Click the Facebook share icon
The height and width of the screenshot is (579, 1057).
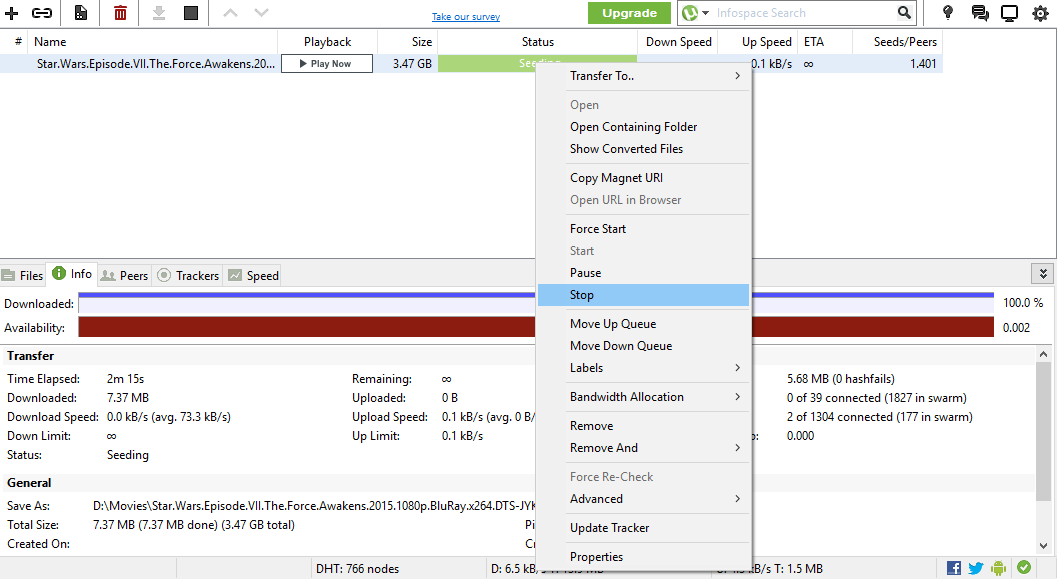point(952,567)
